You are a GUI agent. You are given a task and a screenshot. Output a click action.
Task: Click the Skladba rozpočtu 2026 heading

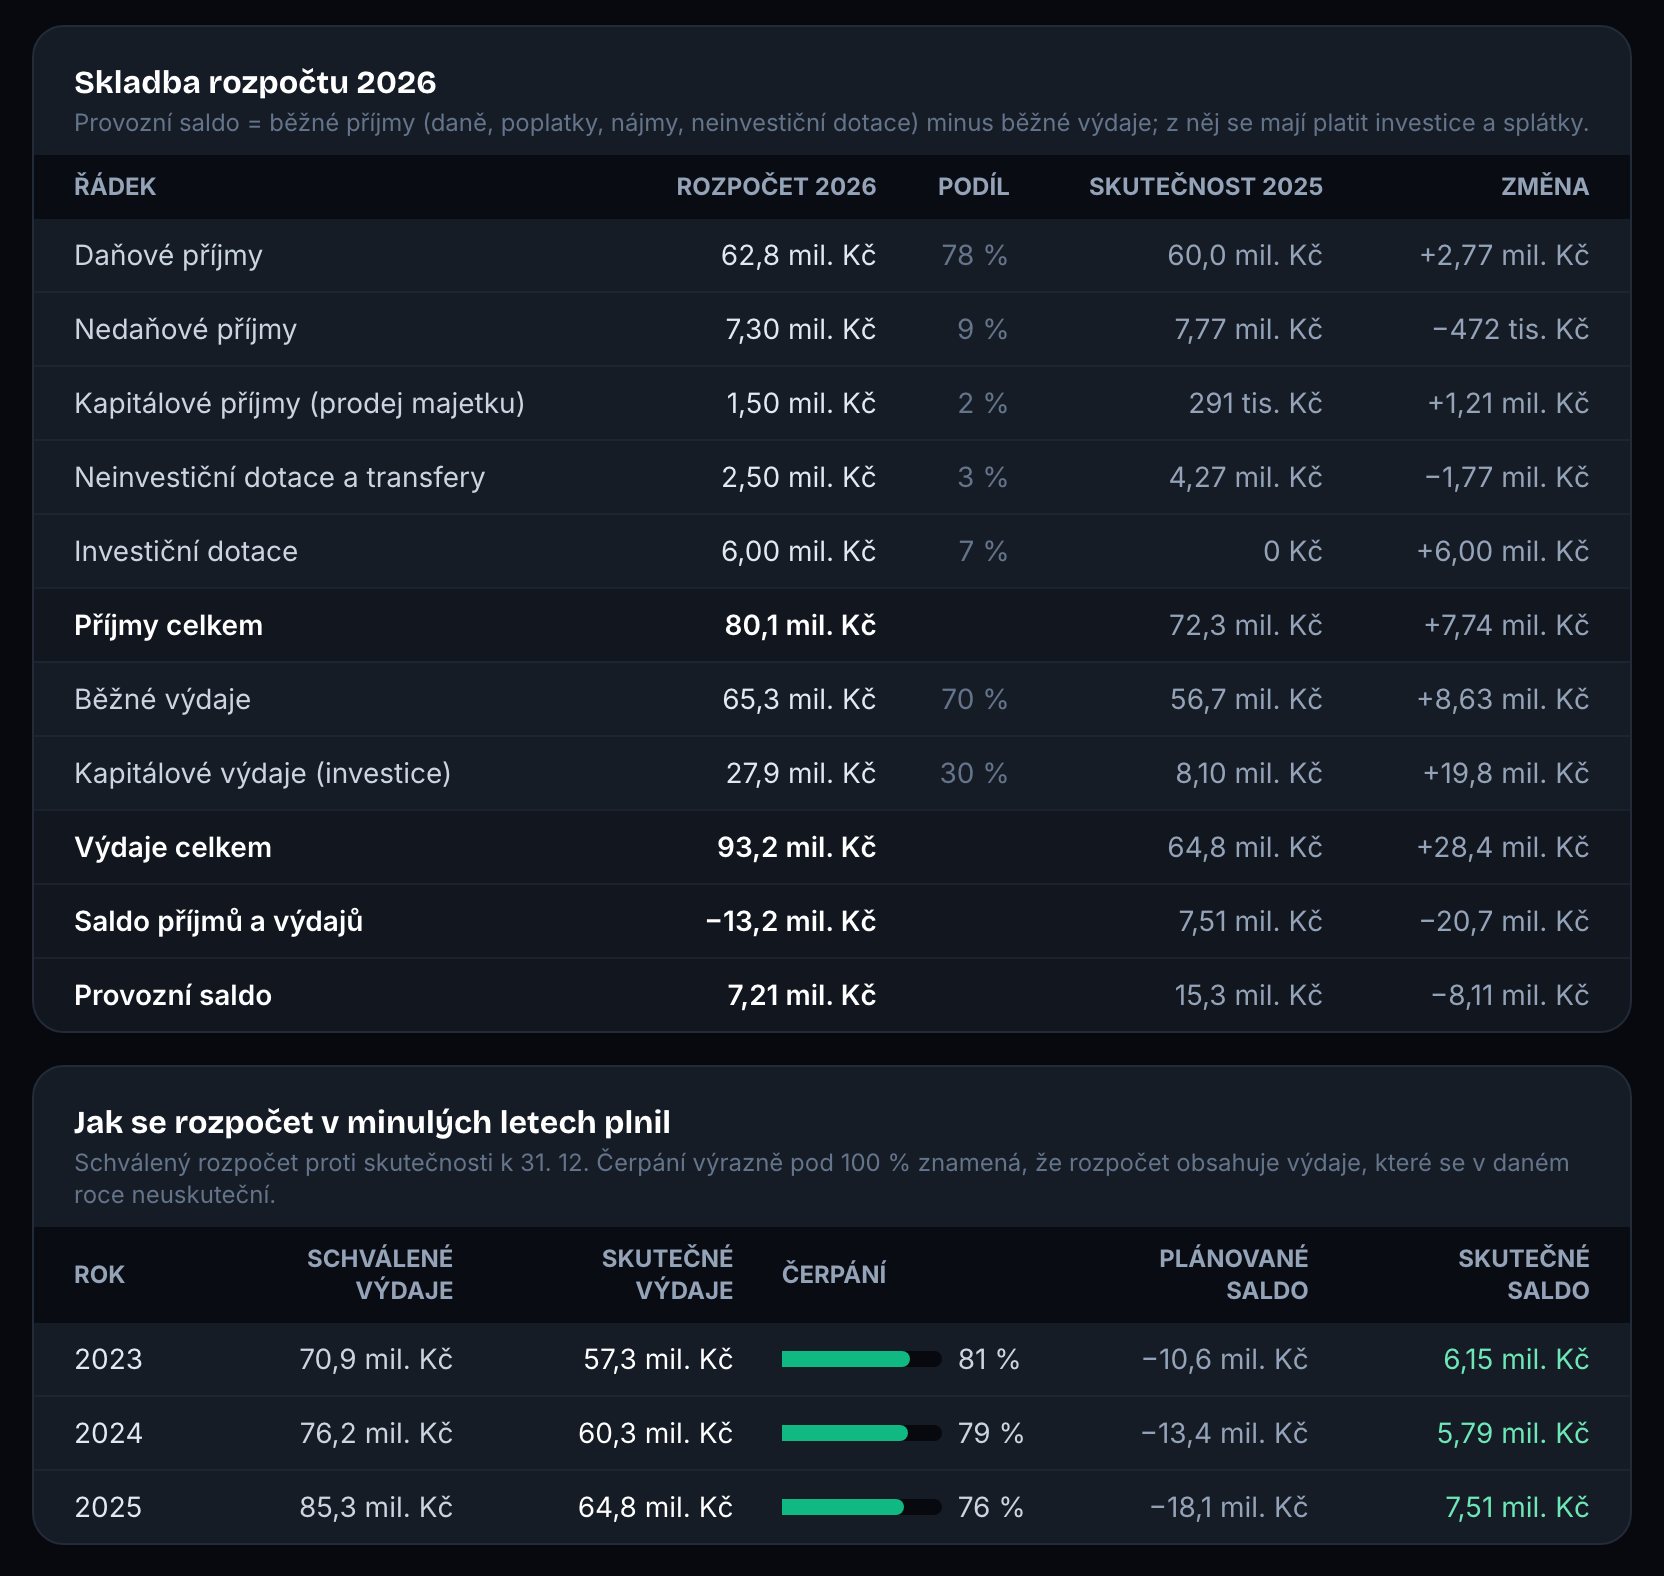click(255, 83)
